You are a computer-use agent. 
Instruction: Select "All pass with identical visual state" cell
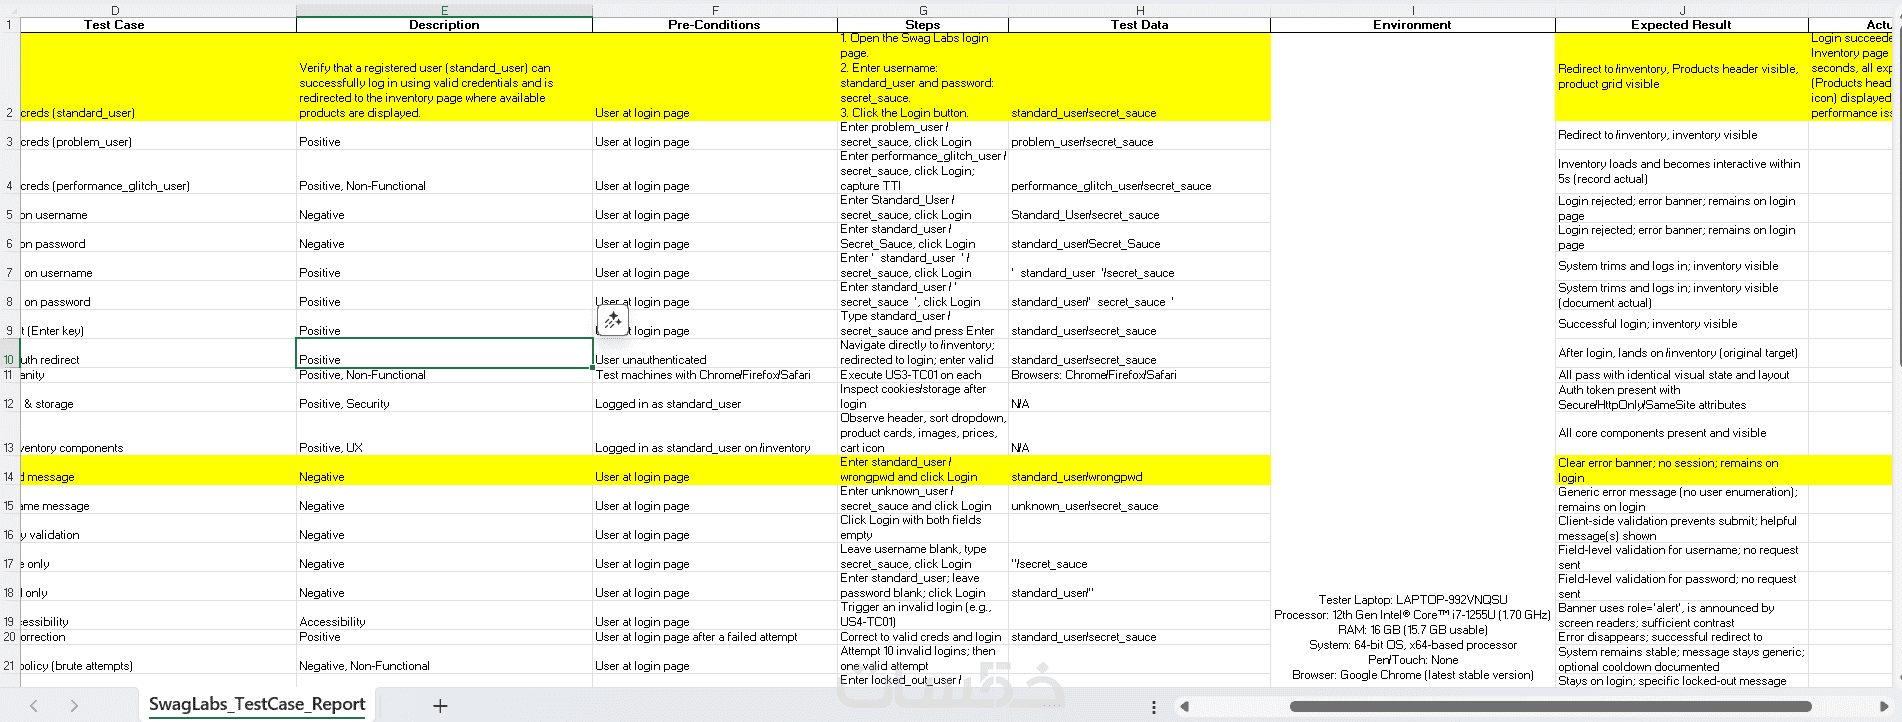[1682, 375]
